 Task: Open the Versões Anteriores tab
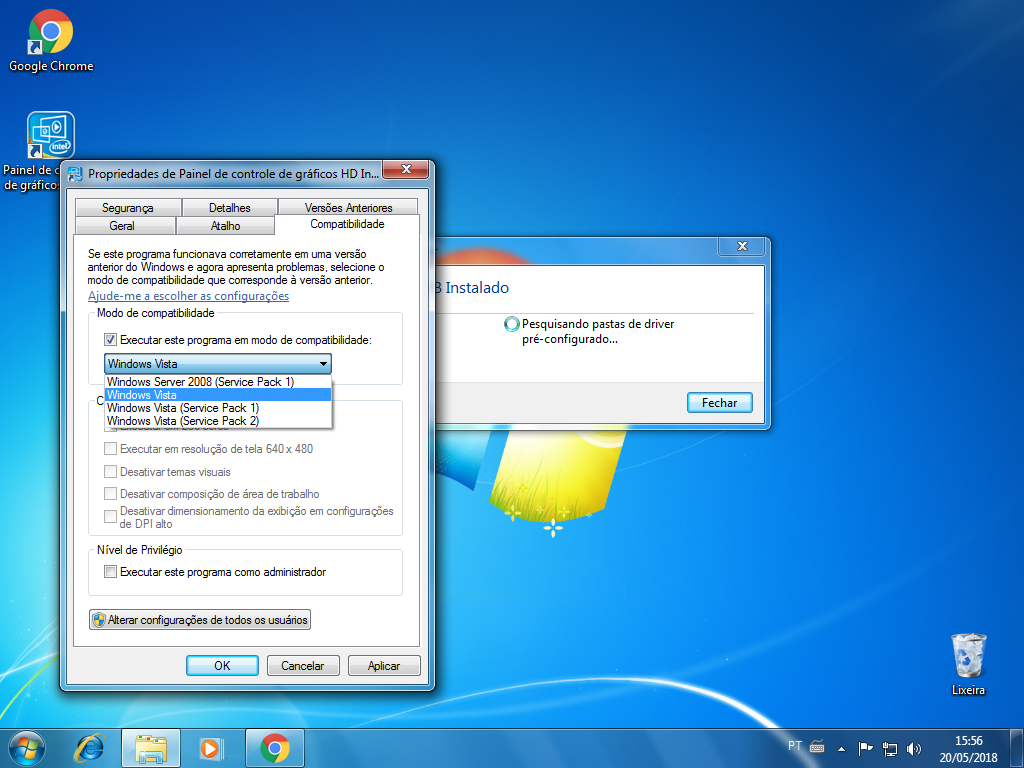[x=348, y=208]
